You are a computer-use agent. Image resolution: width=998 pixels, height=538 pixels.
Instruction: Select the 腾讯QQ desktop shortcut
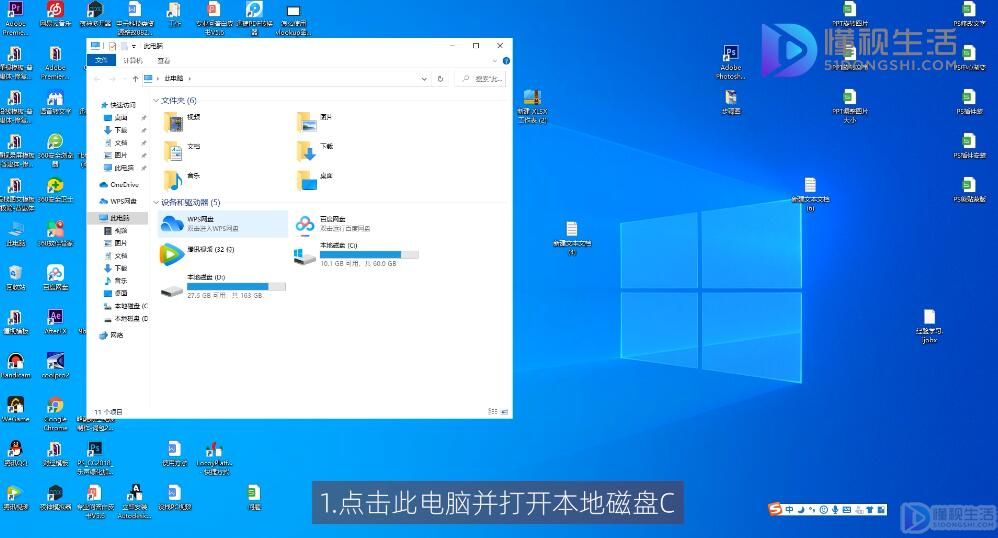15,453
